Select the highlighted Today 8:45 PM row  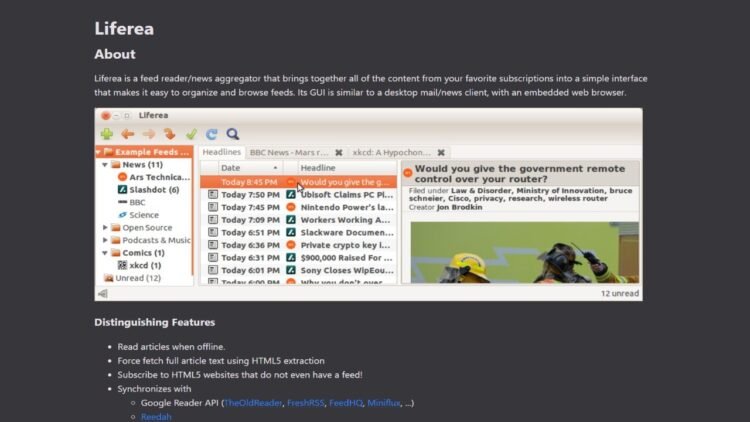click(298, 182)
